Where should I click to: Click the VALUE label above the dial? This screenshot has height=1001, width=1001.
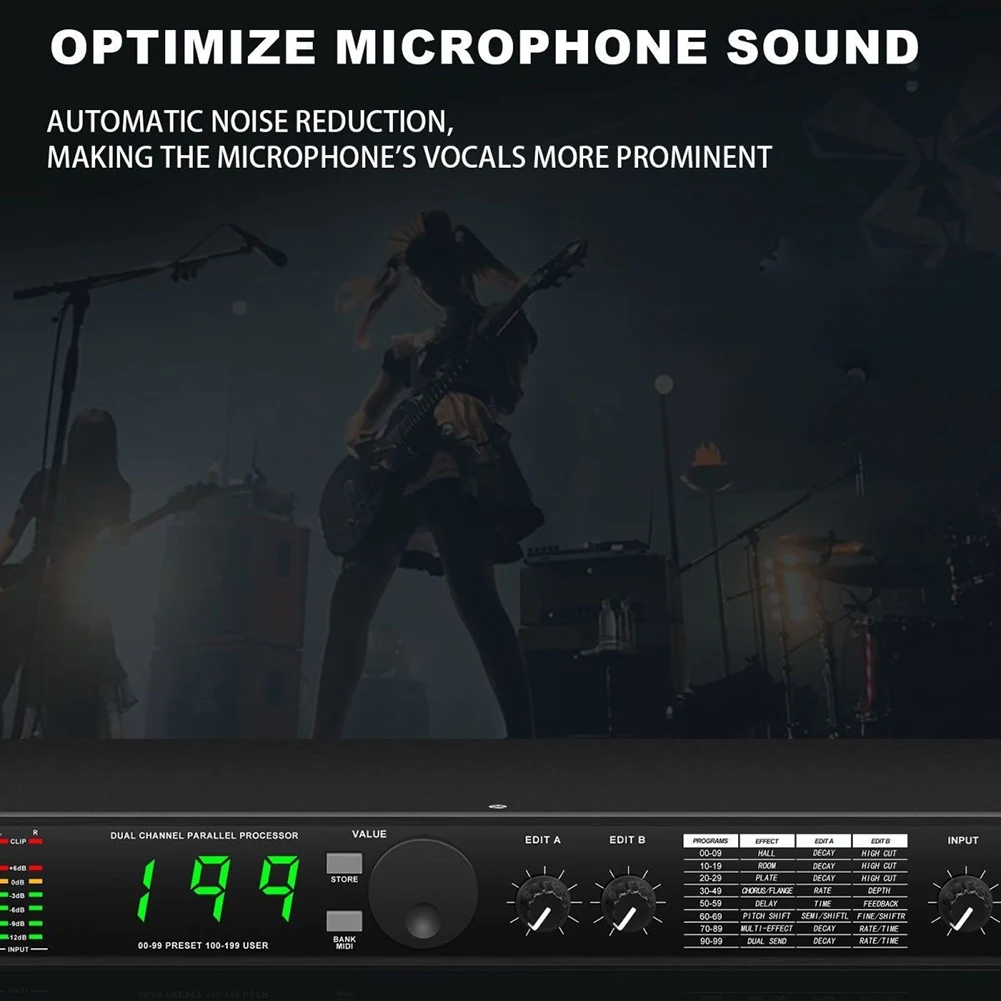(x=369, y=834)
